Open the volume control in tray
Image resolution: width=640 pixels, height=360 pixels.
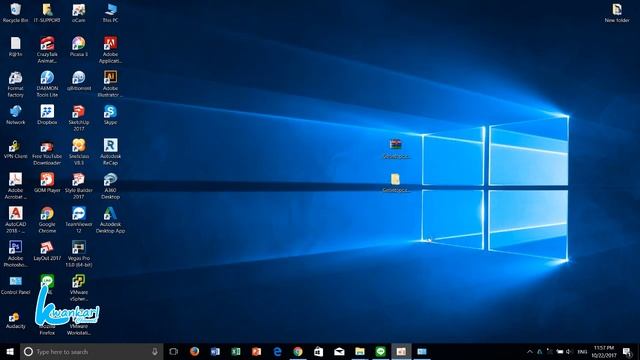(x=569, y=351)
